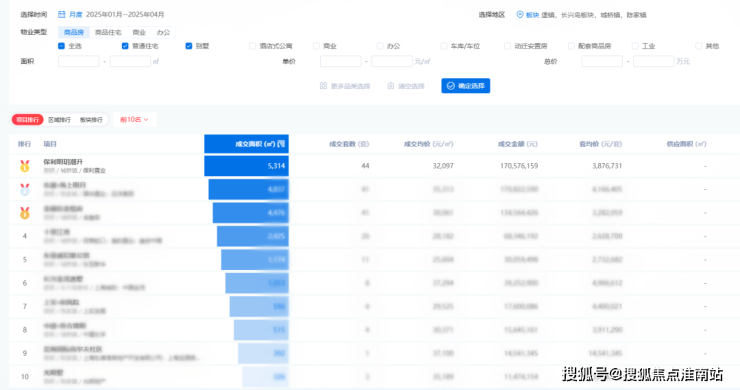Open the date range 2025年01月--2025年04月 picker
740x390 pixels.
click(125, 15)
